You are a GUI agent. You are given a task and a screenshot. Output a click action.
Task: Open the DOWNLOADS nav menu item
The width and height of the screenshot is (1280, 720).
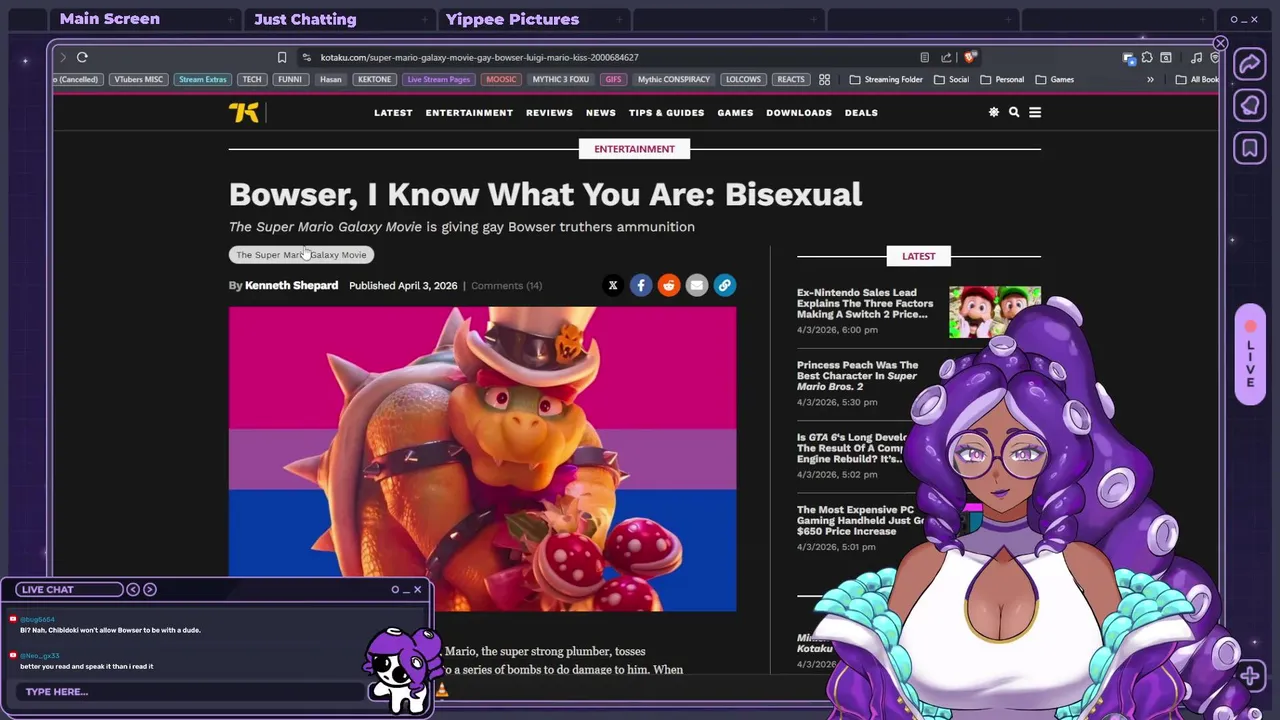point(799,113)
